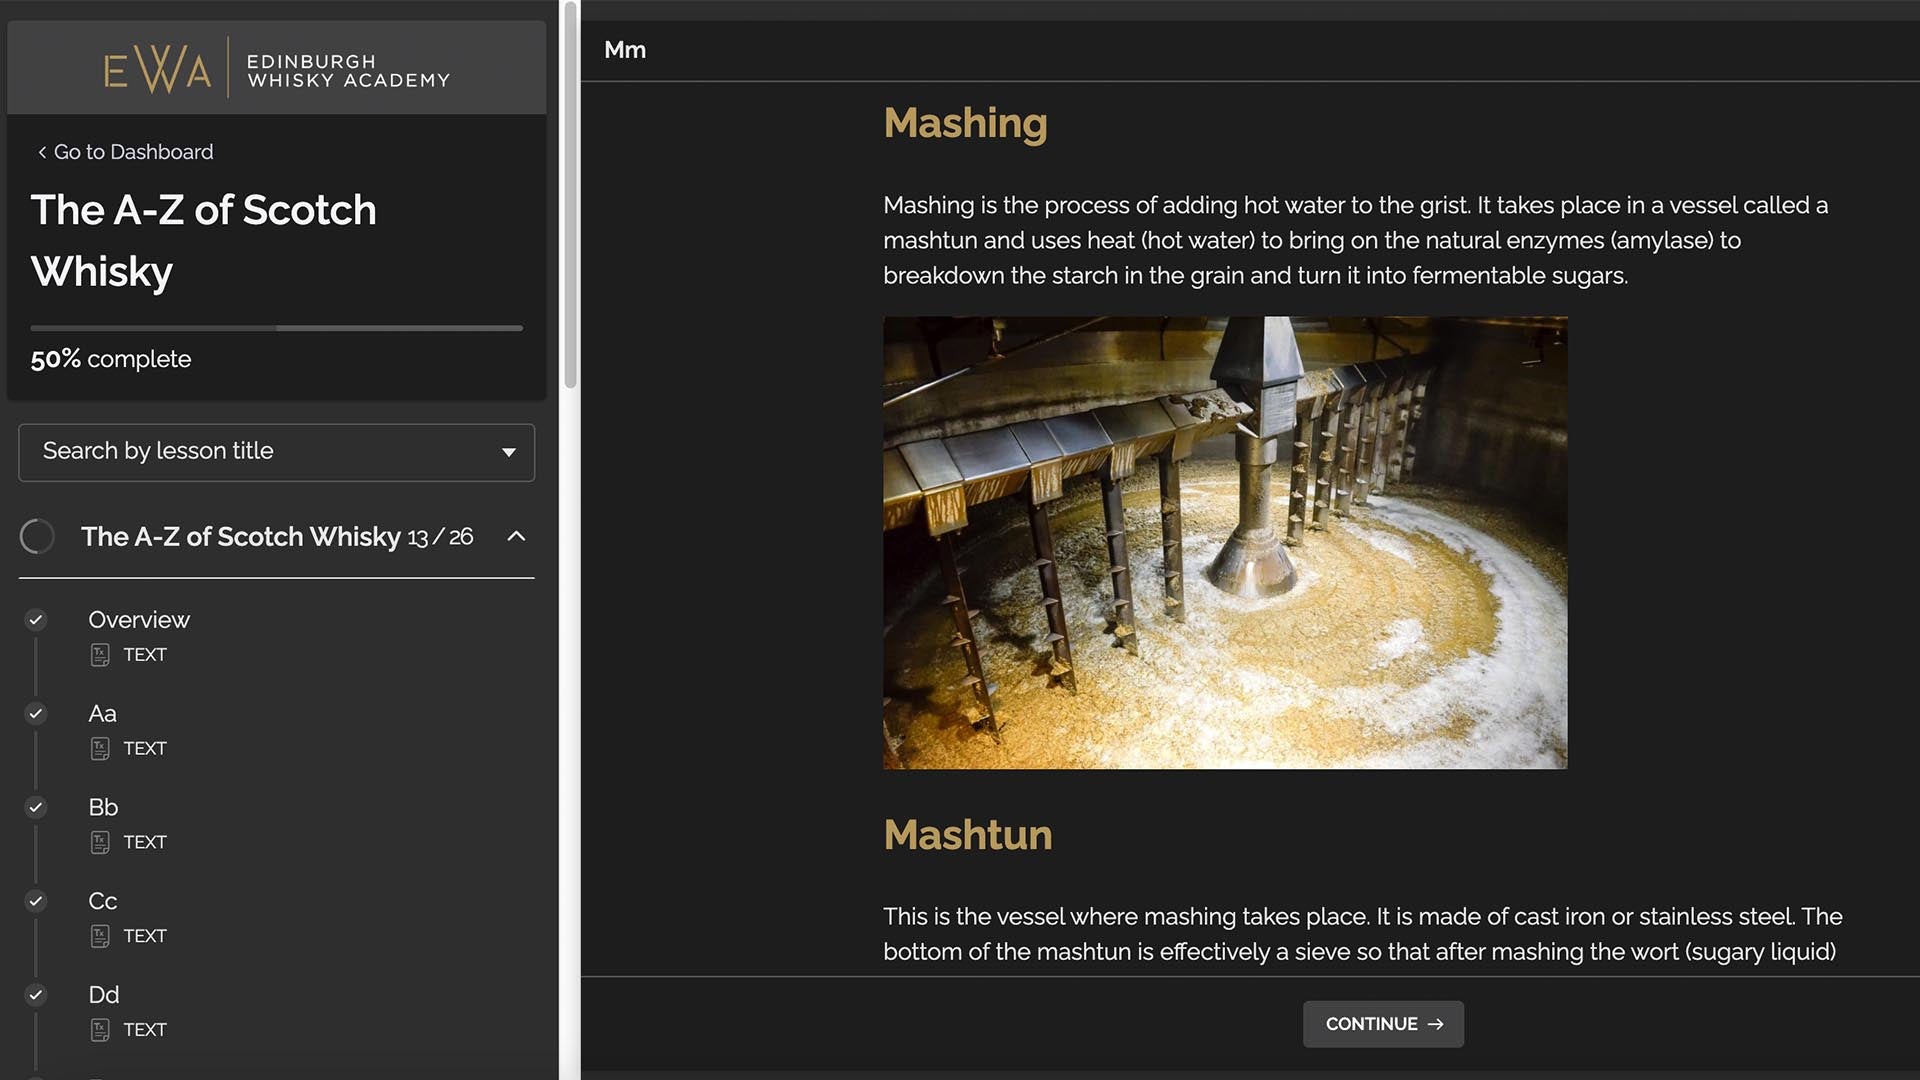Click the completed checkmark beside Overview

pos(36,620)
